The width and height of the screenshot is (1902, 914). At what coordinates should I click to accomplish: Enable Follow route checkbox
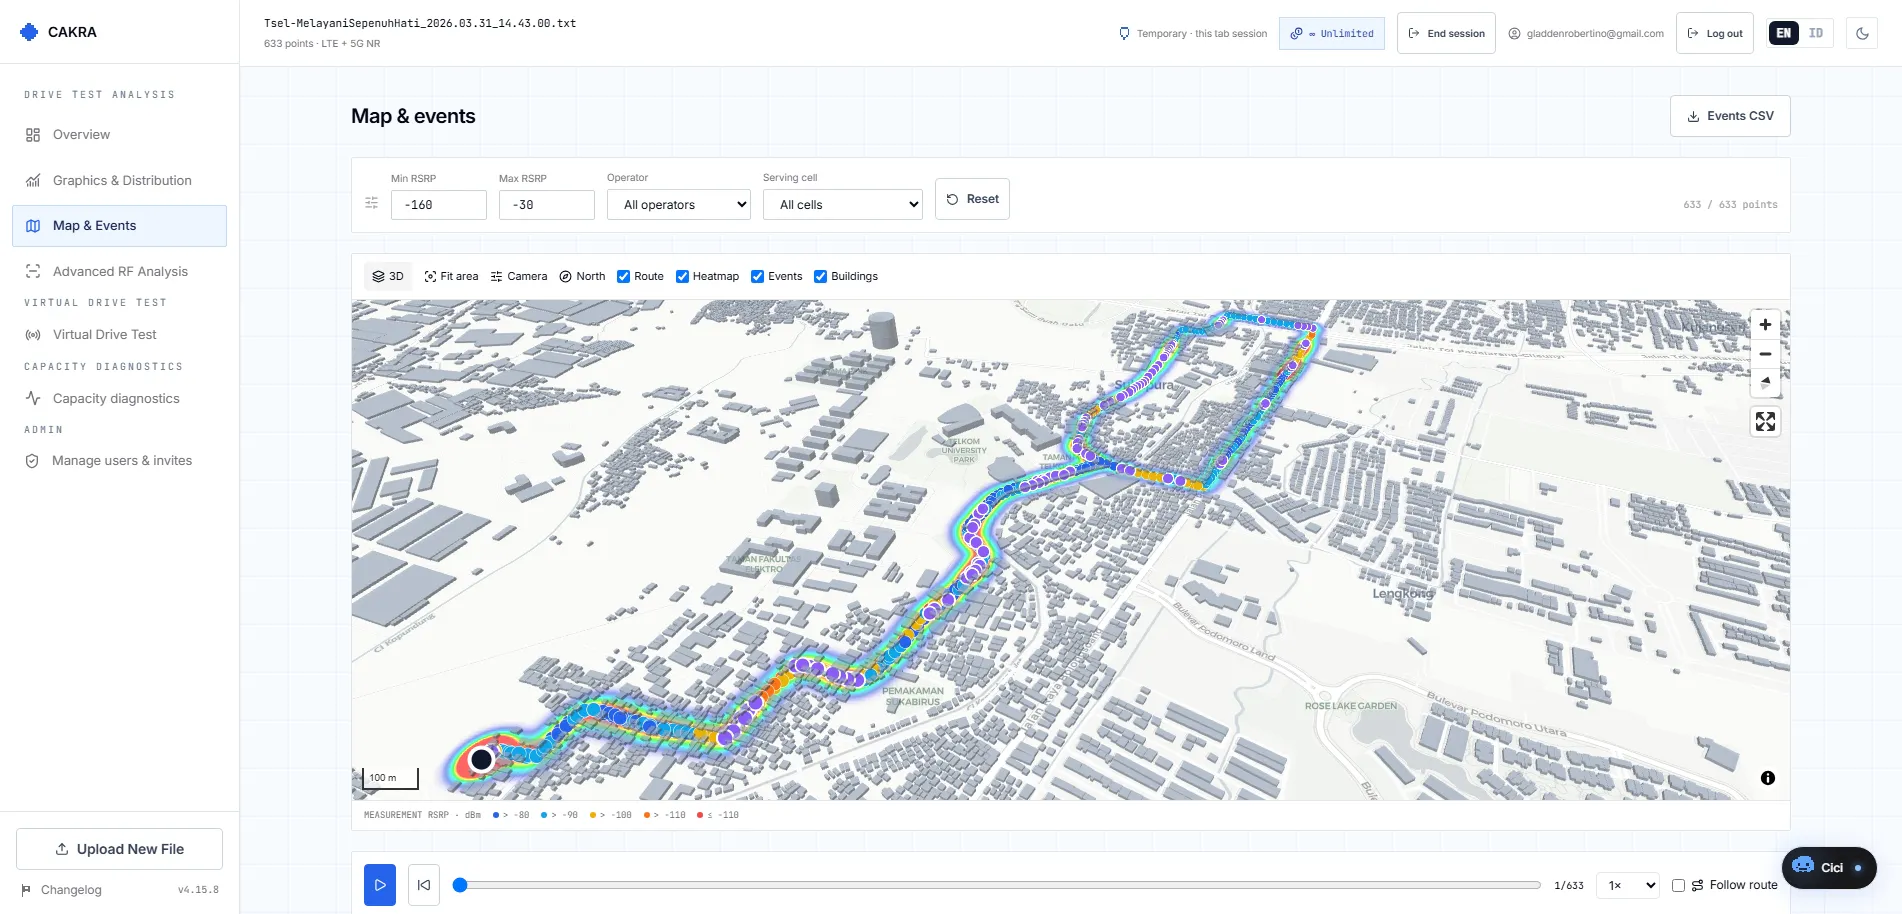(1678, 885)
